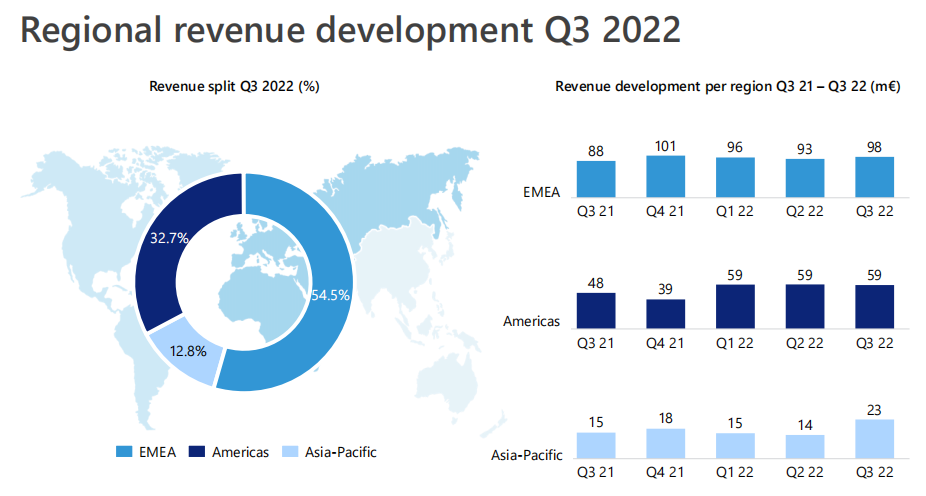Click the EMEA row label beside the bar chart
926x496 pixels.
coord(541,192)
